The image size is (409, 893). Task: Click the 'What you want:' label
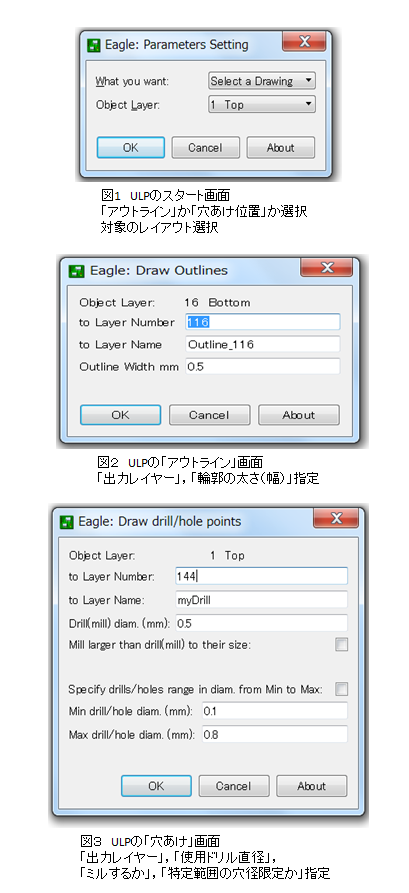click(132, 81)
